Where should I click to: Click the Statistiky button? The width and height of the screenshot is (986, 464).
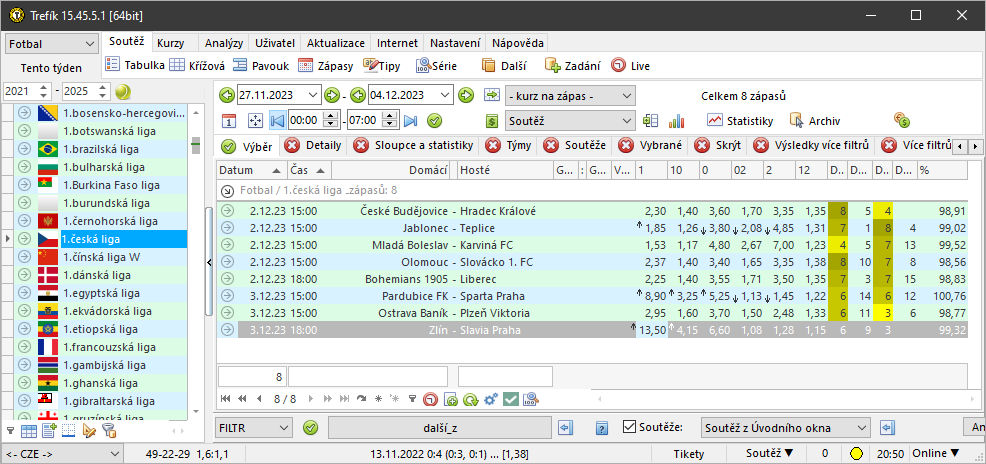click(x=740, y=121)
